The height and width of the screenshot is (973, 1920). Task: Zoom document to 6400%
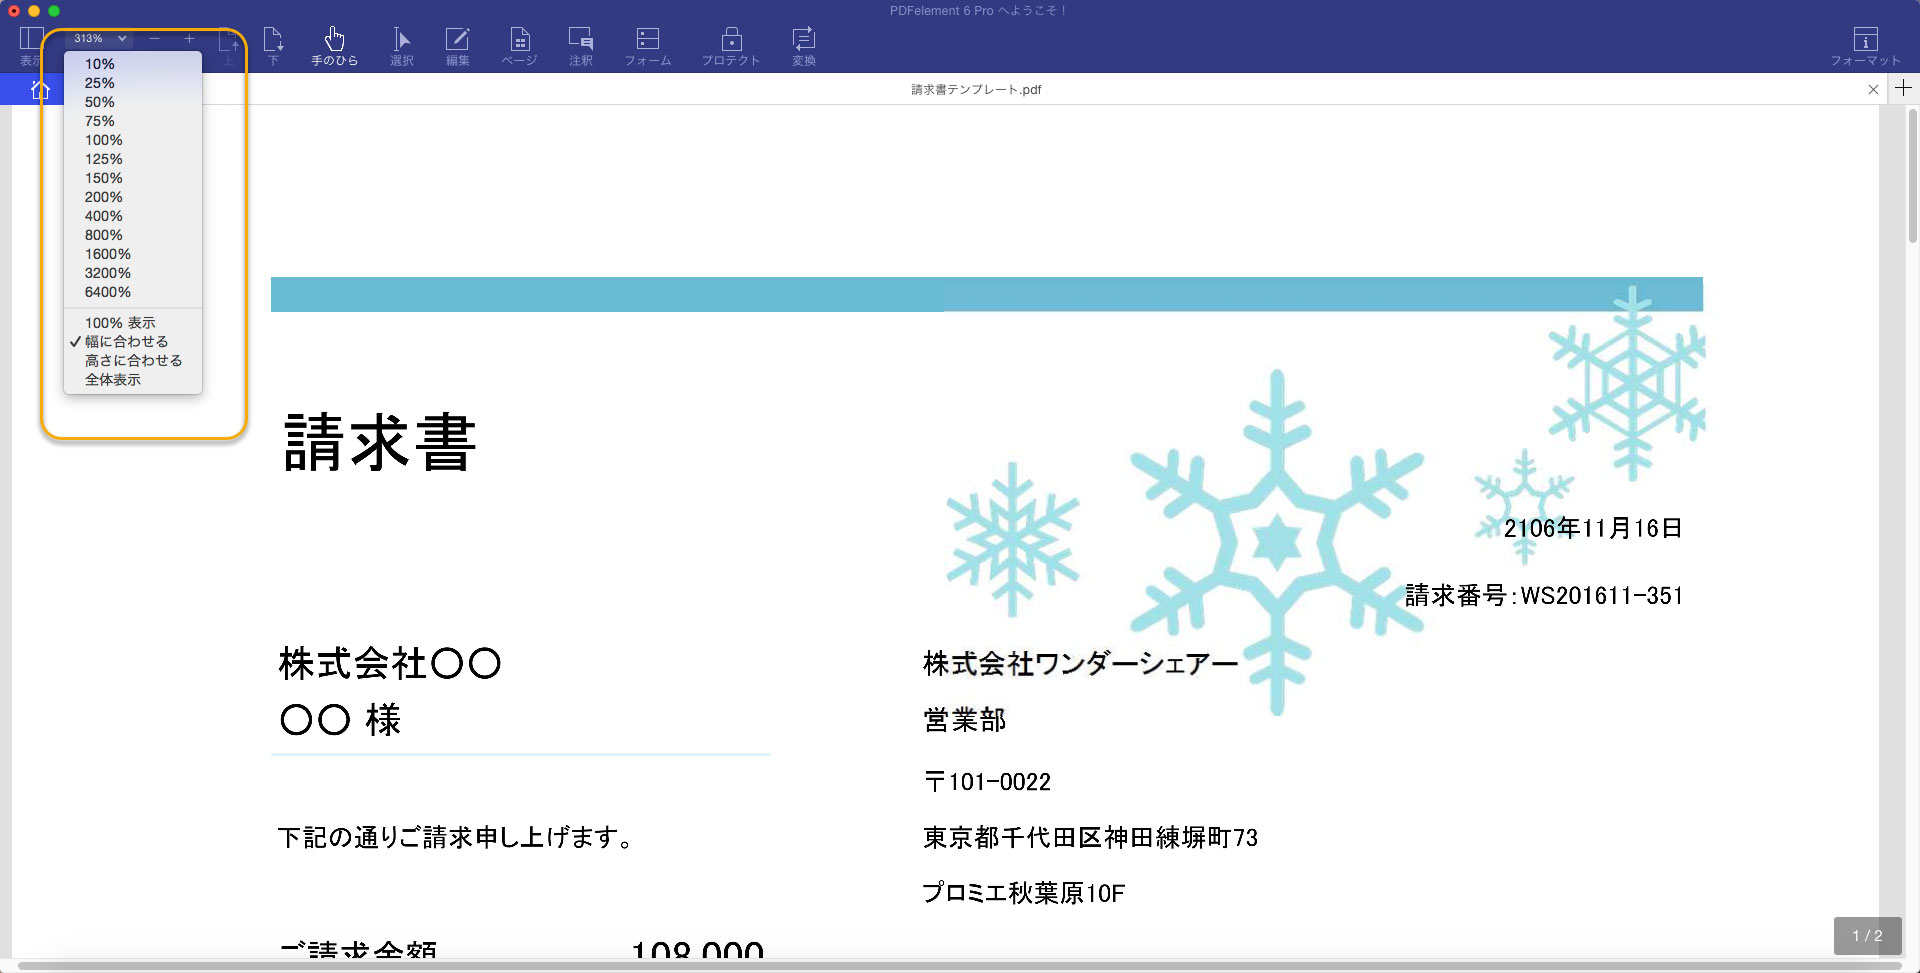pyautogui.click(x=133, y=292)
